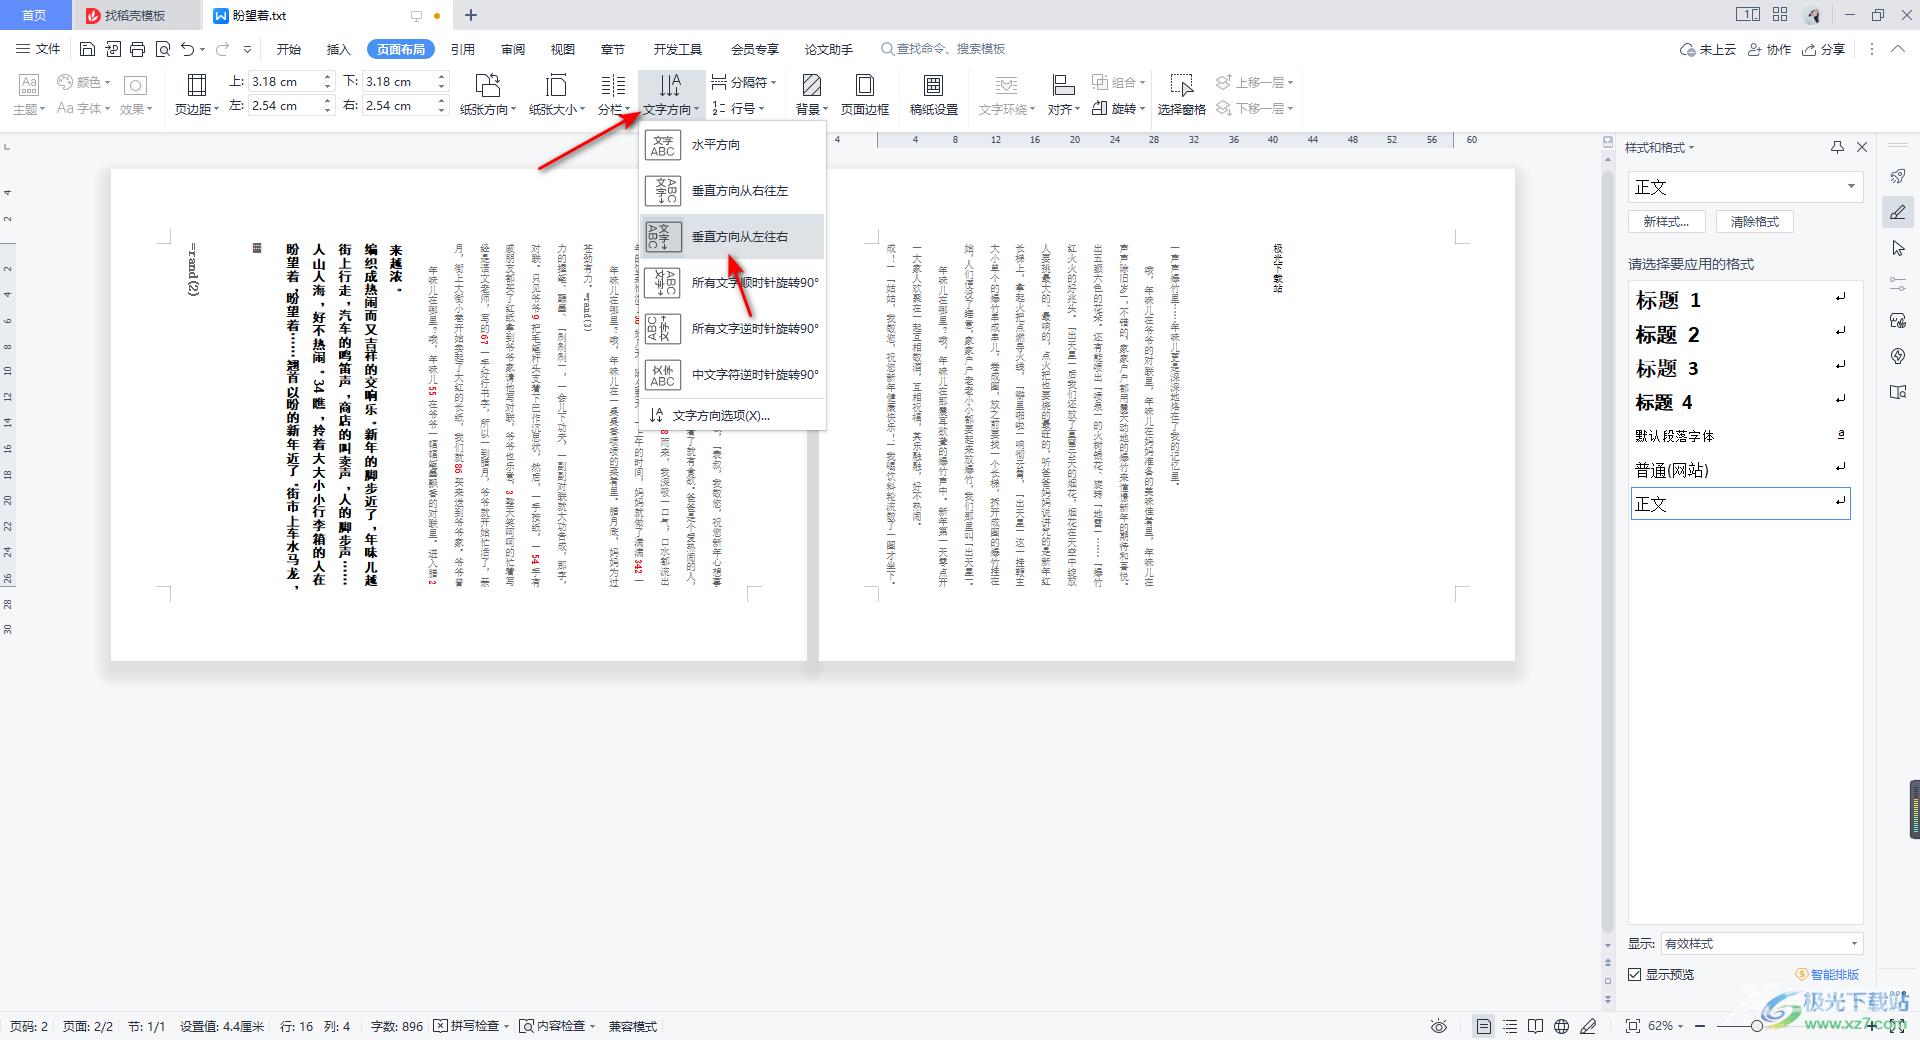Viewport: 1920px width, 1040px height.
Task: Open the quick access customize dropdown arrow
Action: click(x=247, y=49)
